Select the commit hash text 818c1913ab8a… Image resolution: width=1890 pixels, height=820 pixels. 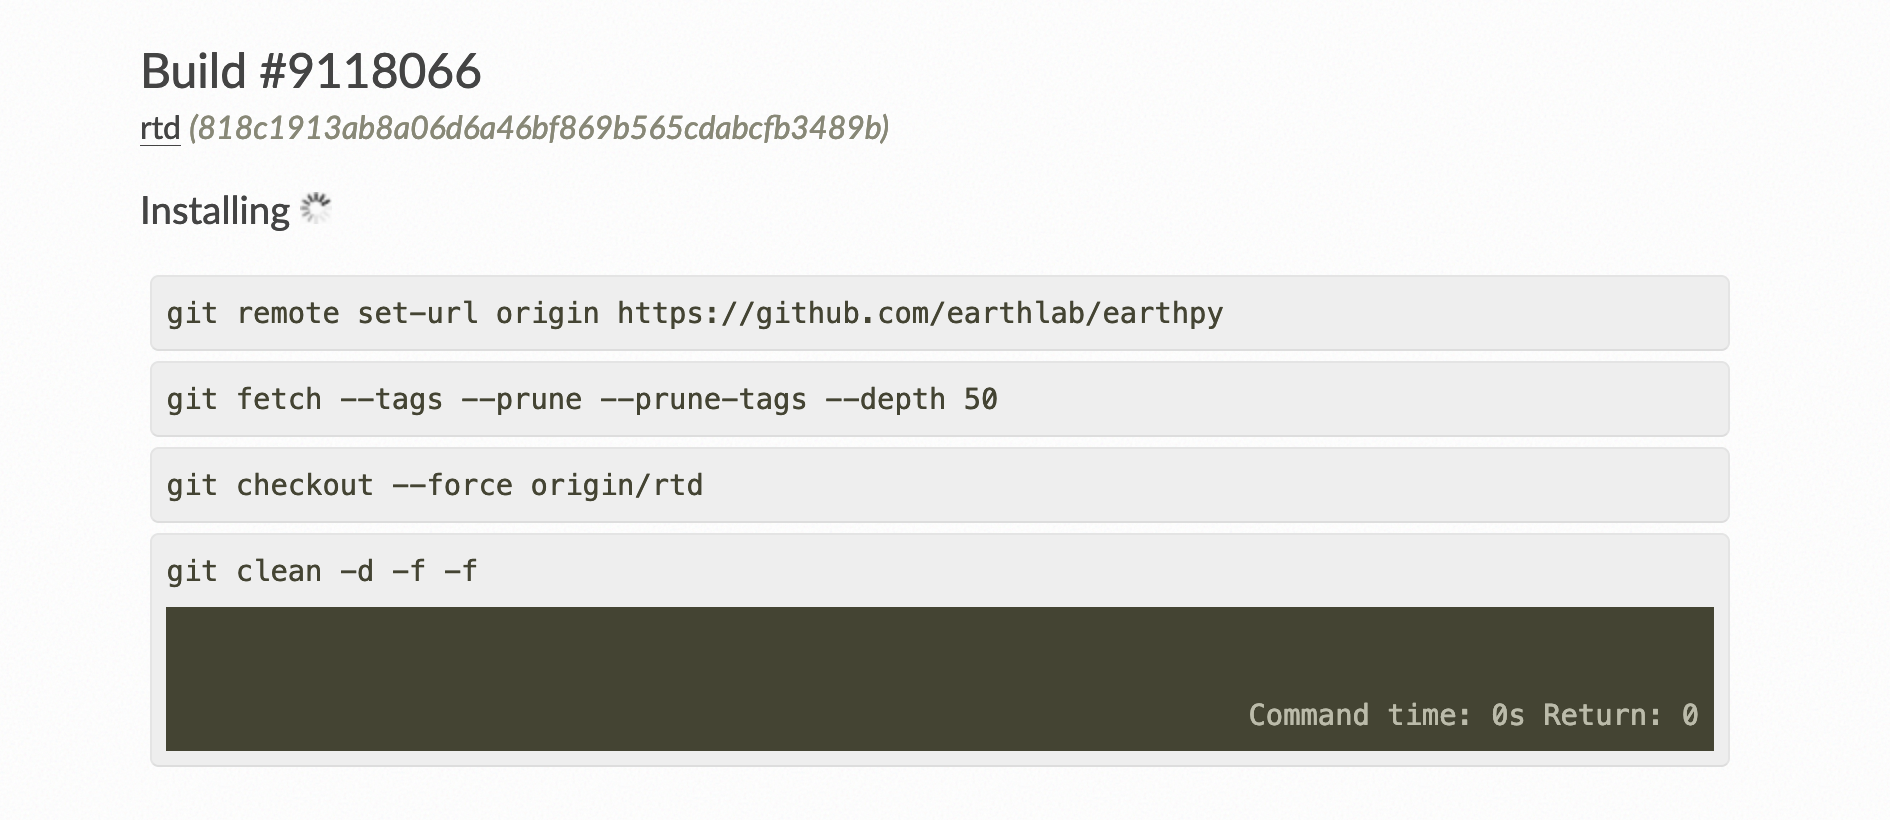(x=539, y=128)
